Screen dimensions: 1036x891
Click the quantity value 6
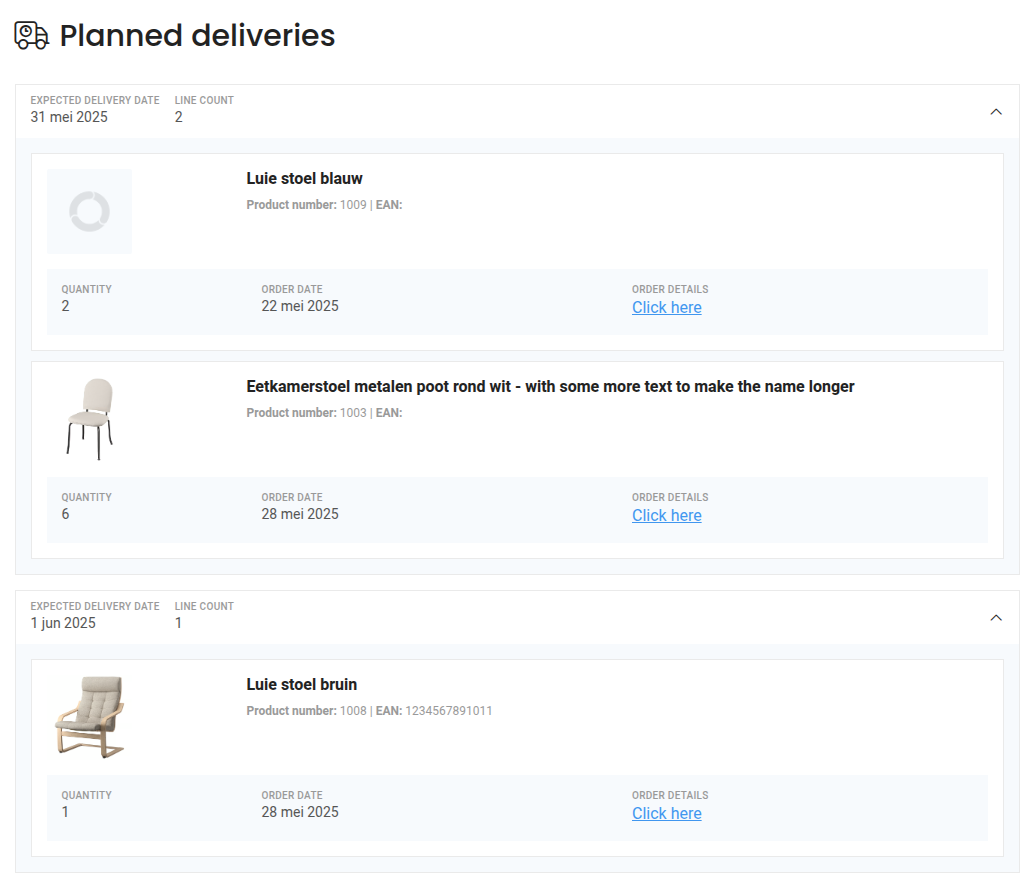click(x=66, y=514)
